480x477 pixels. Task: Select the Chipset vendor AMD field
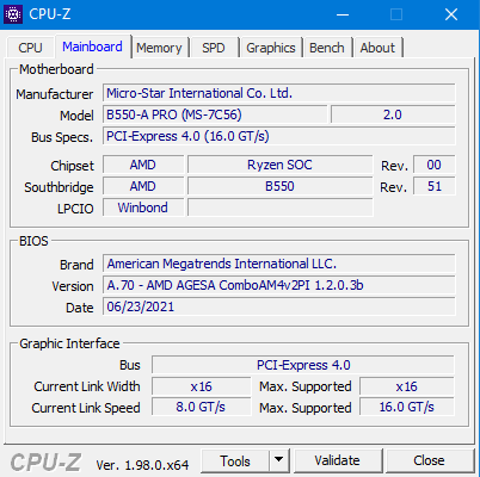coord(143,165)
